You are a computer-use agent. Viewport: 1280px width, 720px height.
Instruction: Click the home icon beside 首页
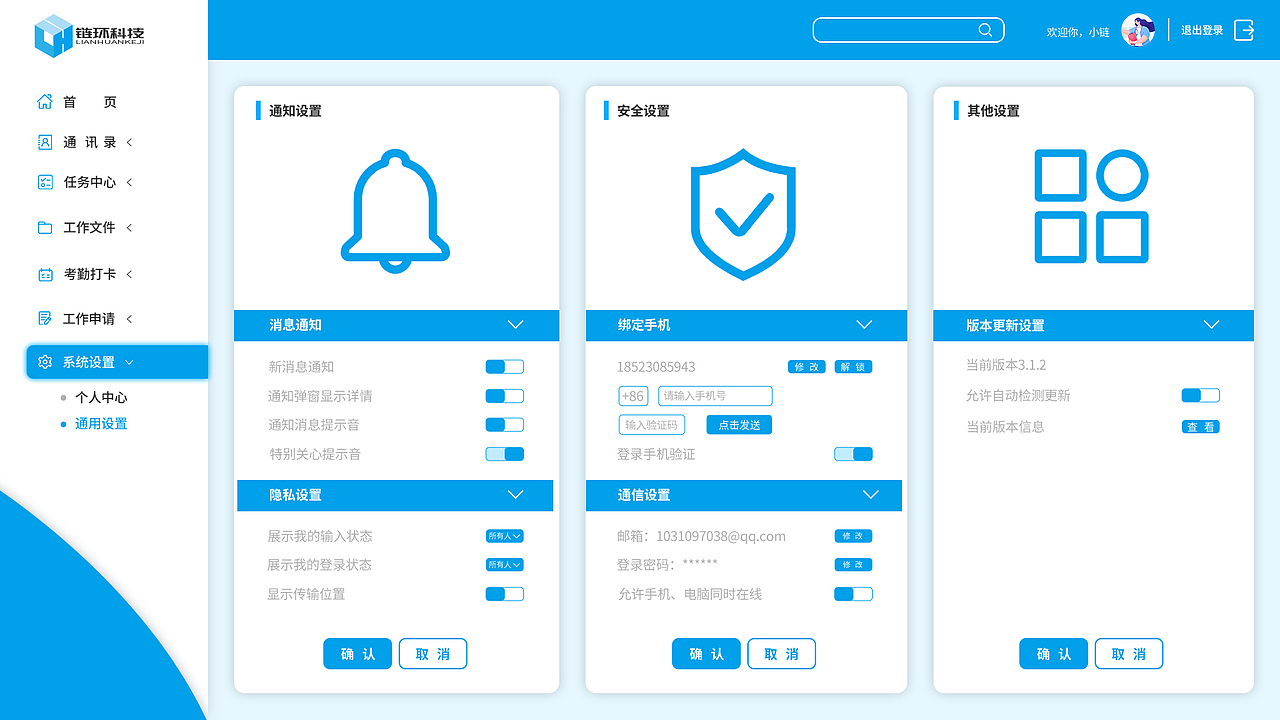point(45,101)
